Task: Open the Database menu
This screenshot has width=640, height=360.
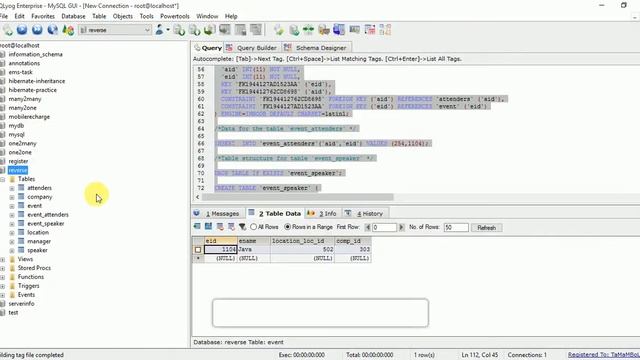Action: point(73,16)
